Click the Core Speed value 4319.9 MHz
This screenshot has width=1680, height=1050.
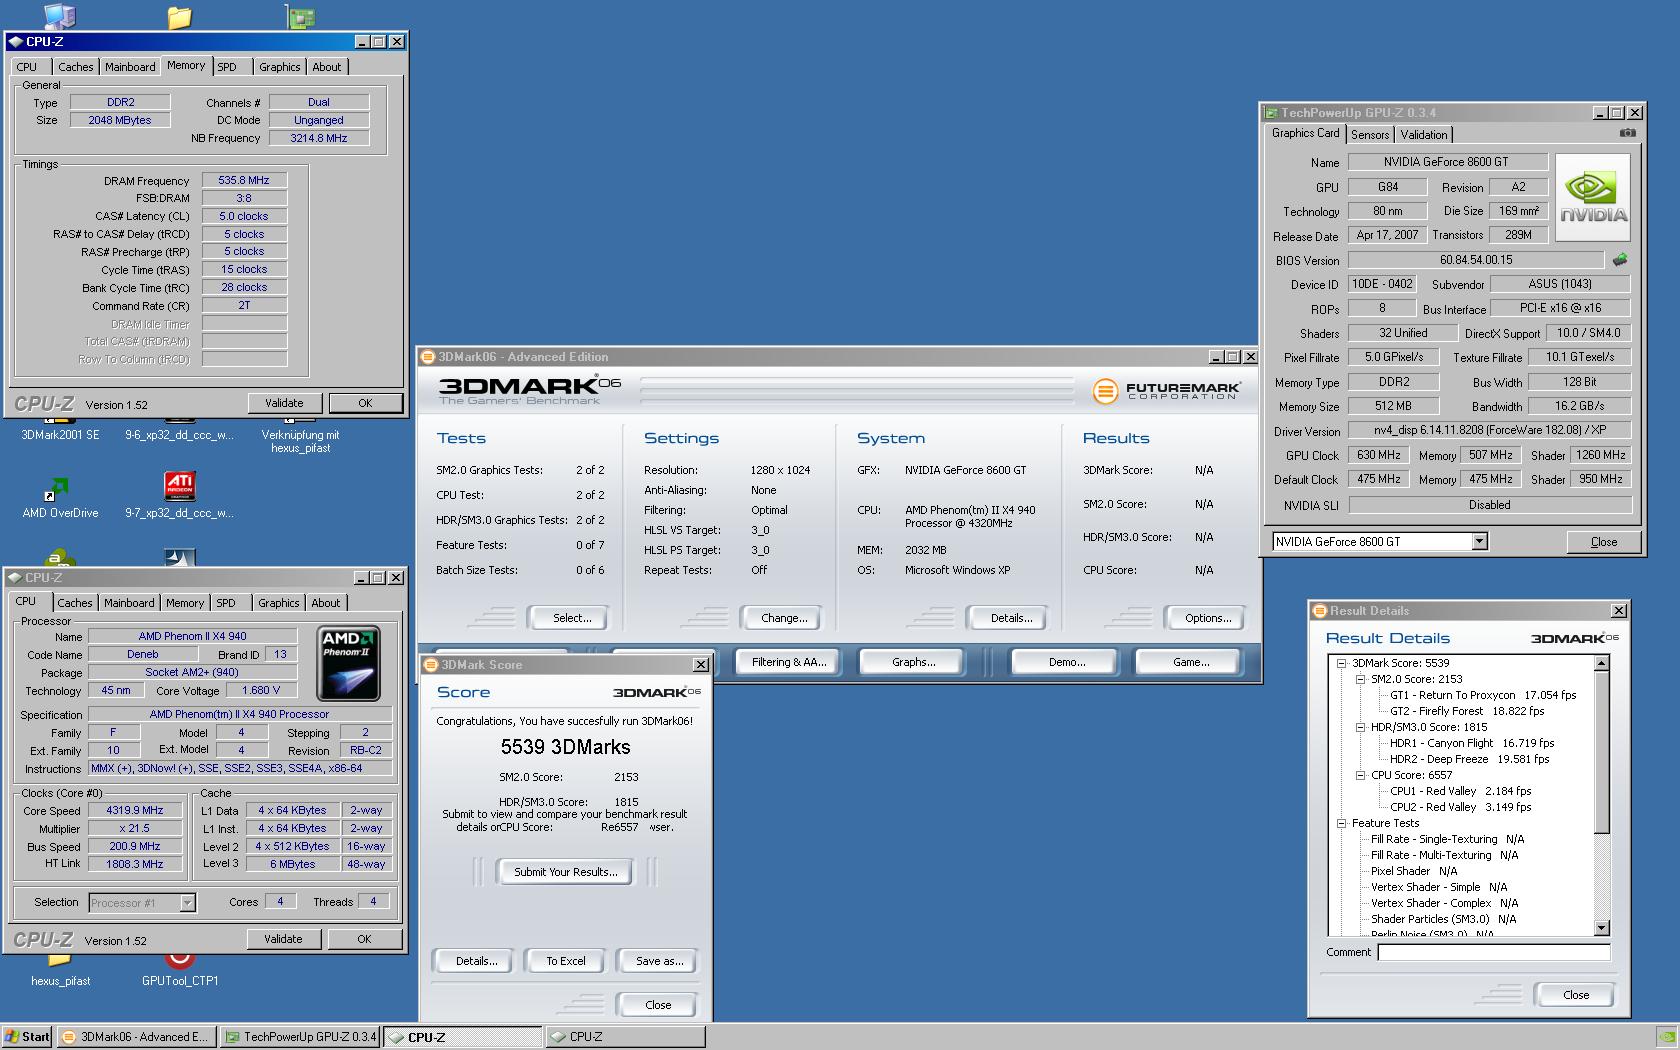tap(135, 811)
